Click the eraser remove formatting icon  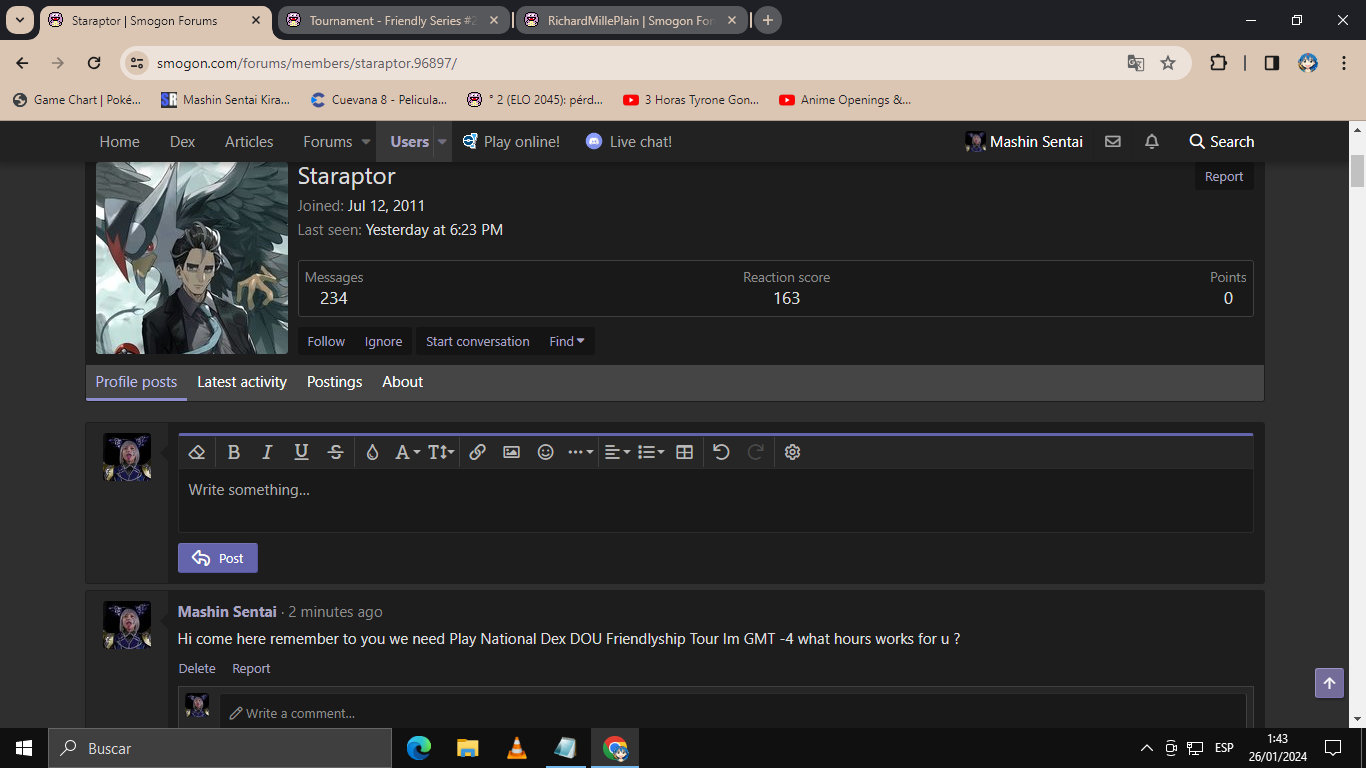[x=197, y=452]
